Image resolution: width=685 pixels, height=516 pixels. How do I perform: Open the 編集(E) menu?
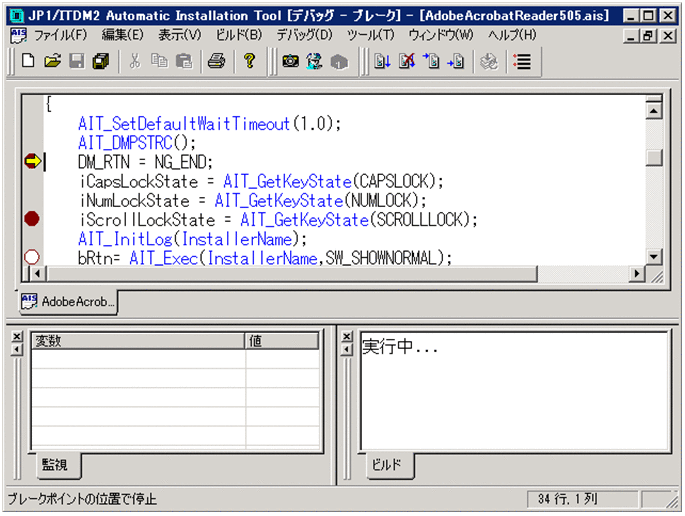click(x=122, y=35)
